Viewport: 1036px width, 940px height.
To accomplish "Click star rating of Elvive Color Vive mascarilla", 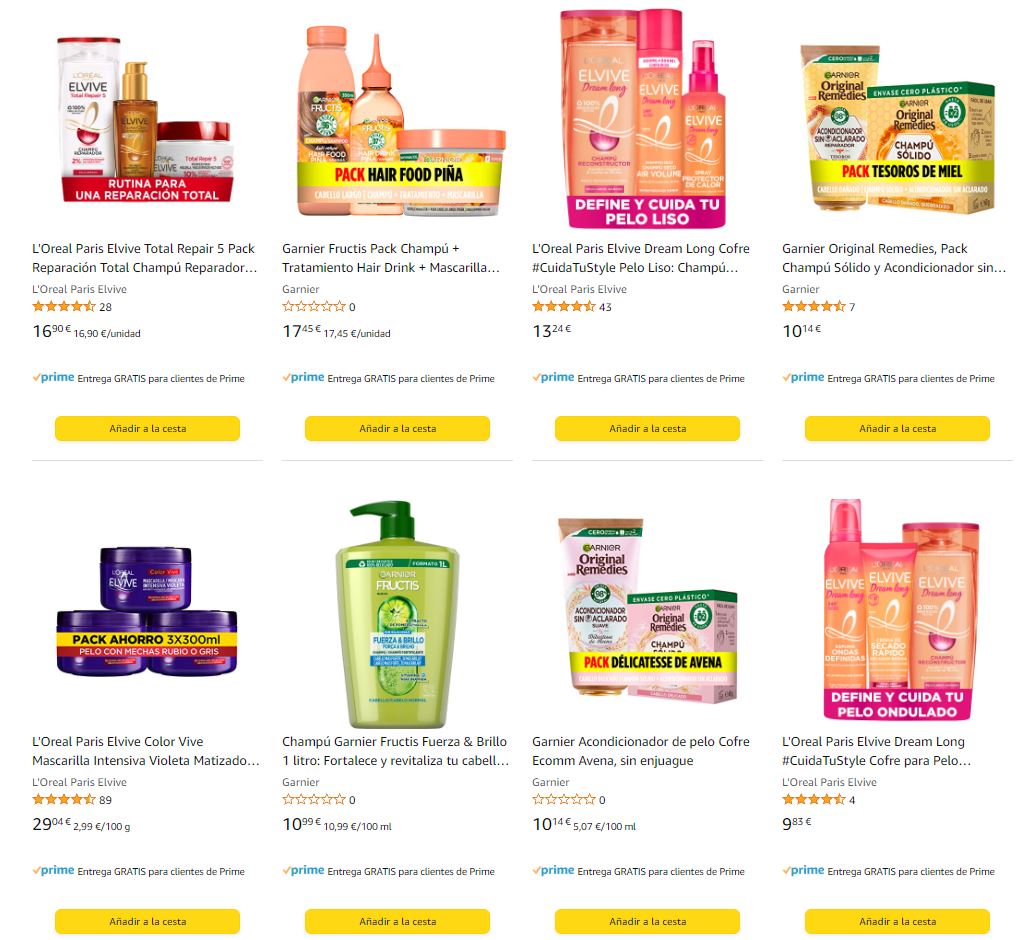I will (x=64, y=799).
